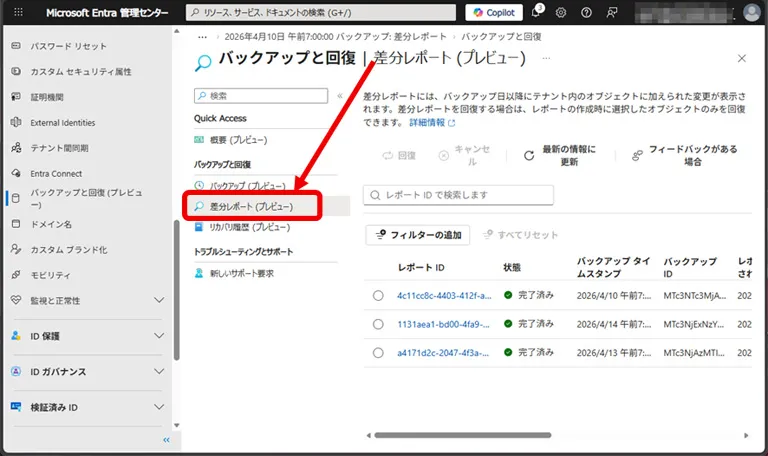Select radio for report 4c11cc8c-4403-412f
768x456 pixels.
378,295
